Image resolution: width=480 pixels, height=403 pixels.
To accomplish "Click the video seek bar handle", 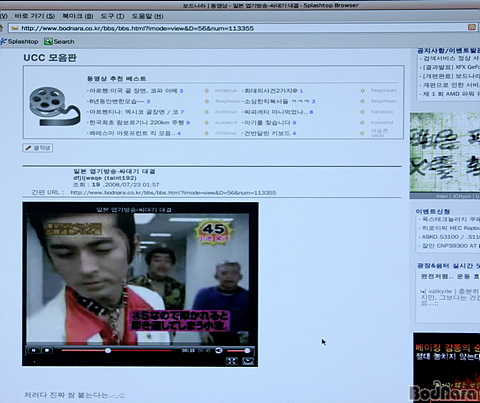I will point(108,350).
